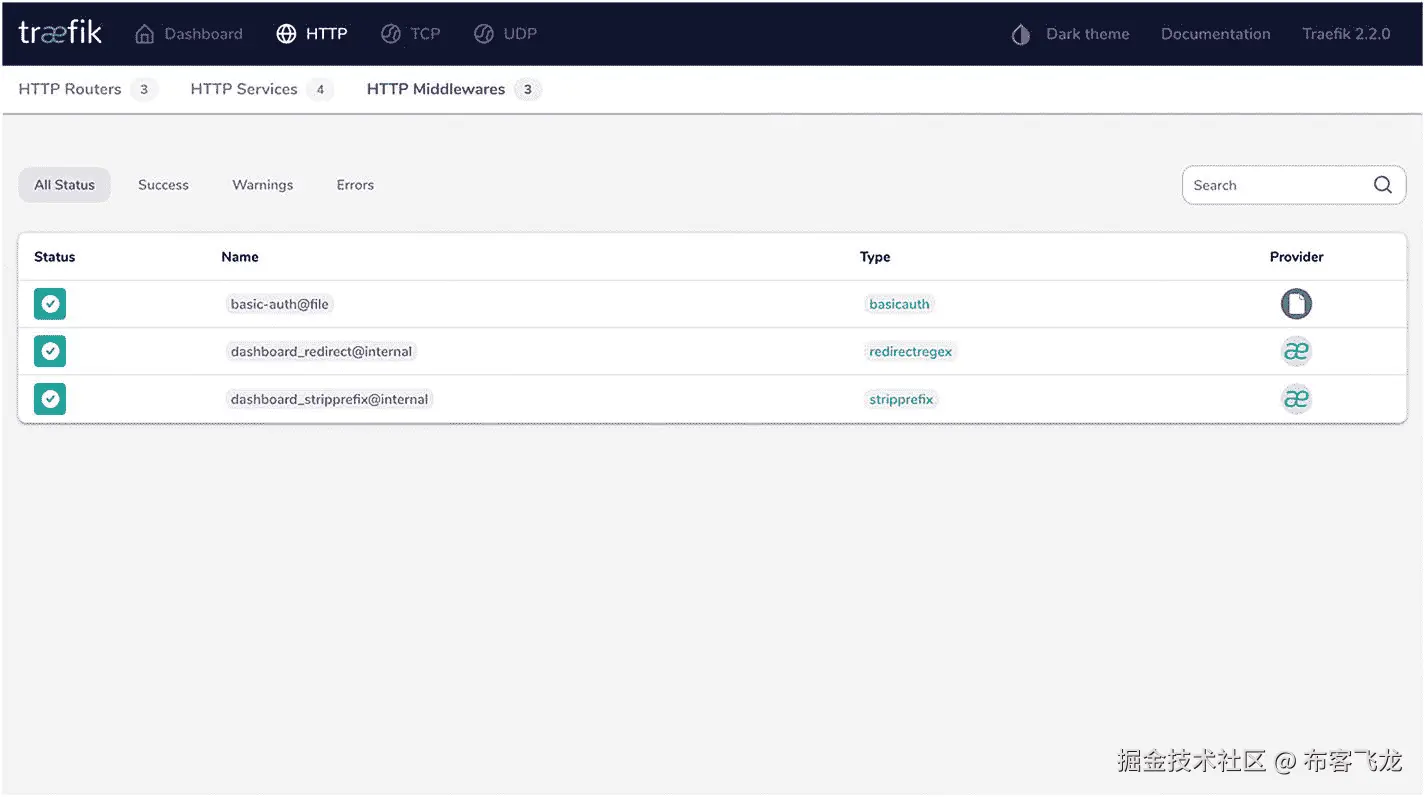
Task: Toggle Dark theme droplet icon
Action: click(1020, 35)
